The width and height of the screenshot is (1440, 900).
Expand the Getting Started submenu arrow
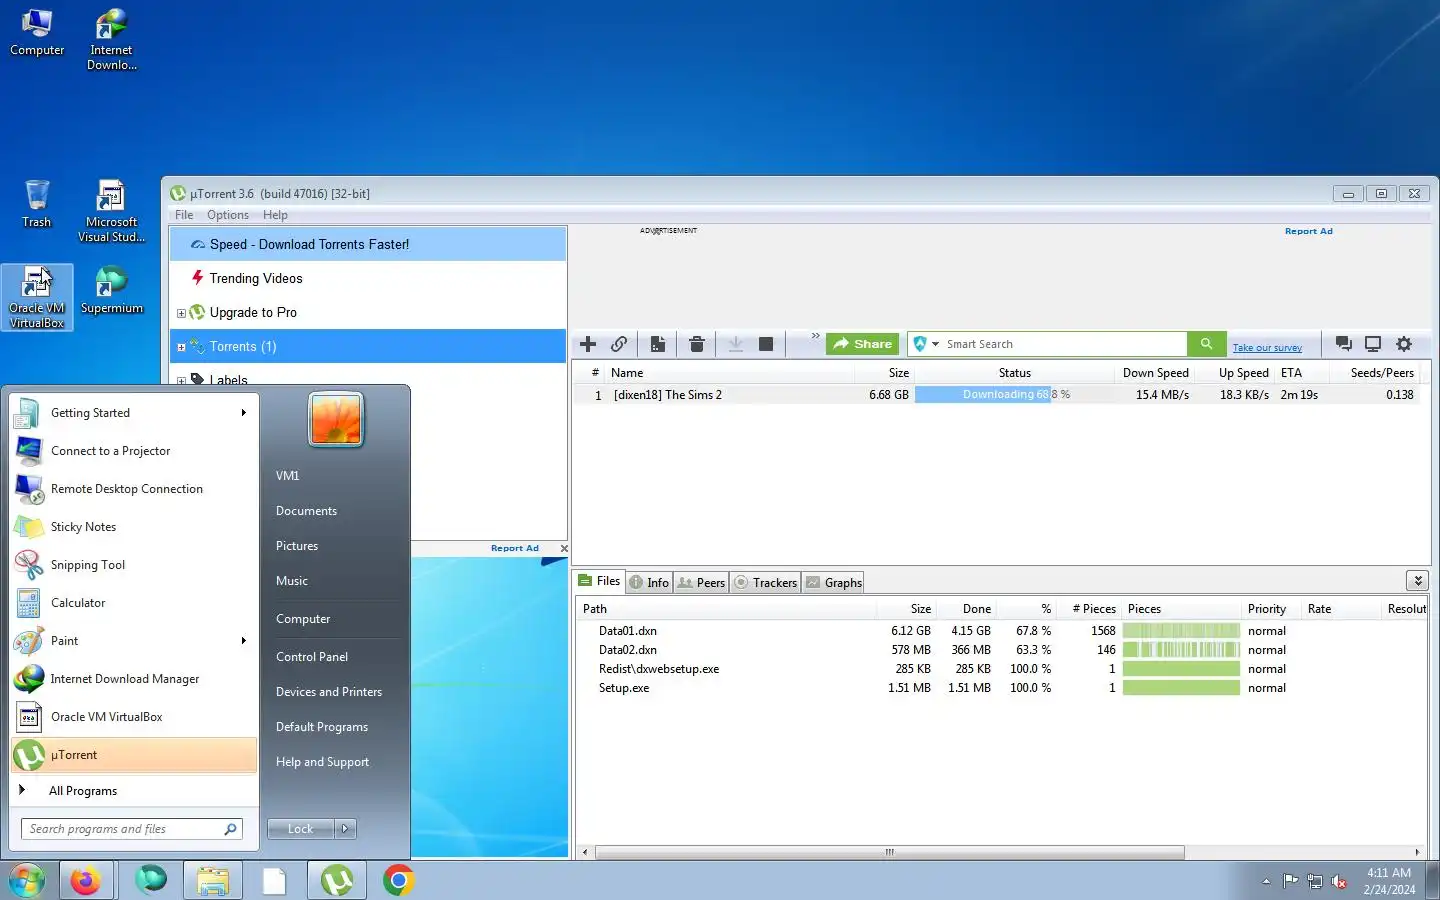243,413
